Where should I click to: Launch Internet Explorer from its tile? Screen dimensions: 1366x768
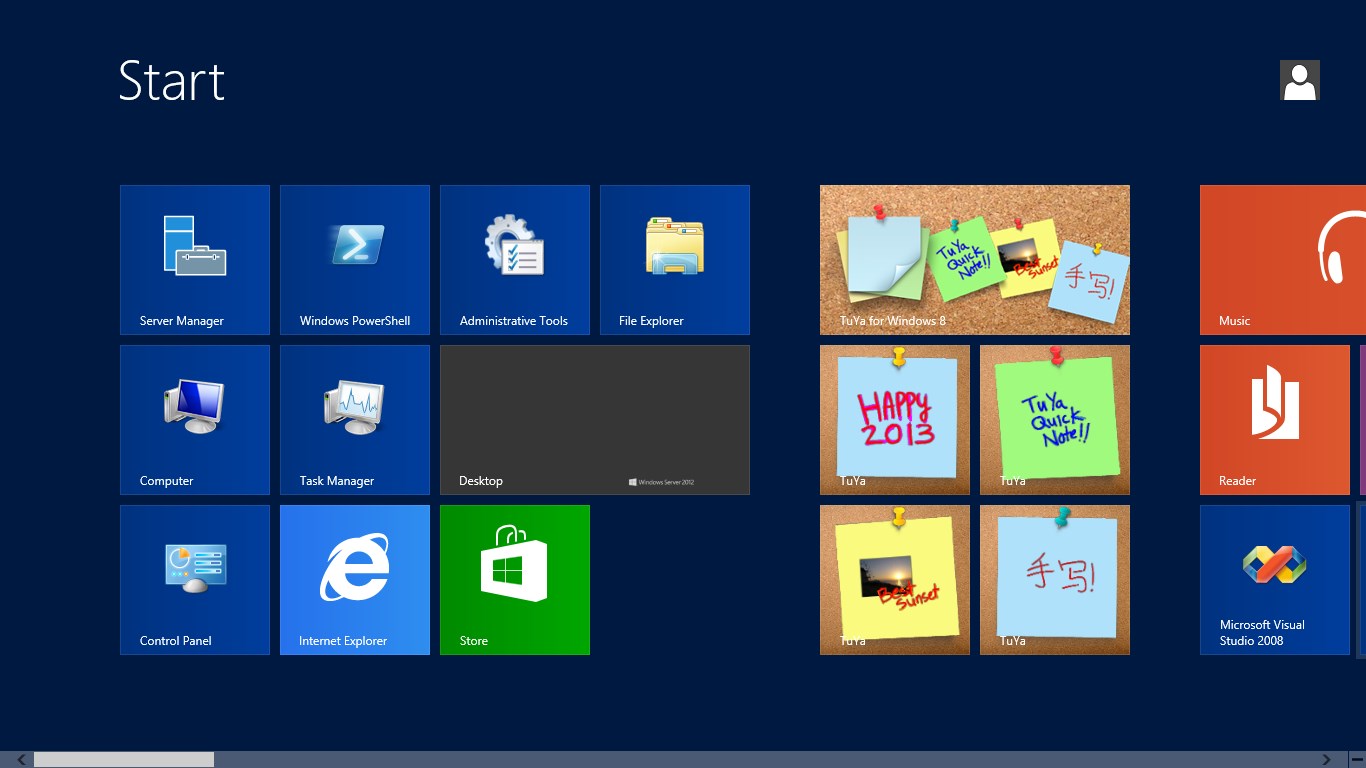[355, 580]
